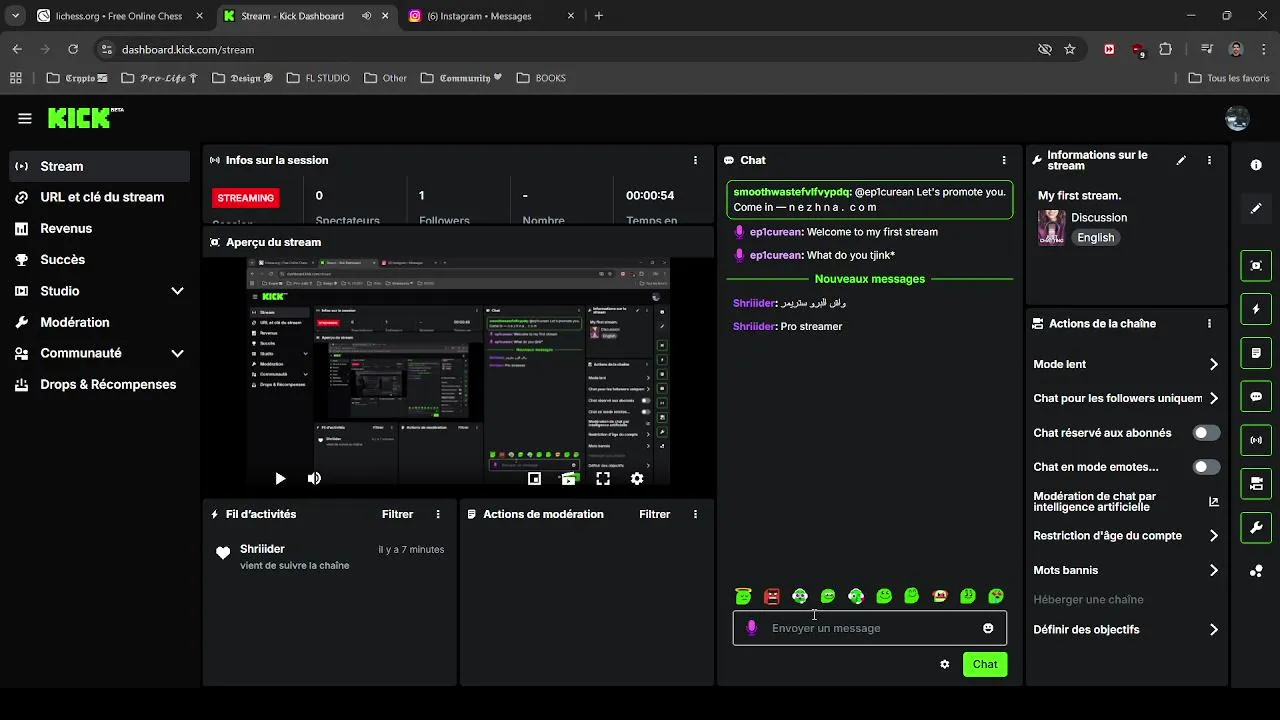Image resolution: width=1280 pixels, height=720 pixels.
Task: Open Chat panel three-dot options
Action: tap(1004, 160)
